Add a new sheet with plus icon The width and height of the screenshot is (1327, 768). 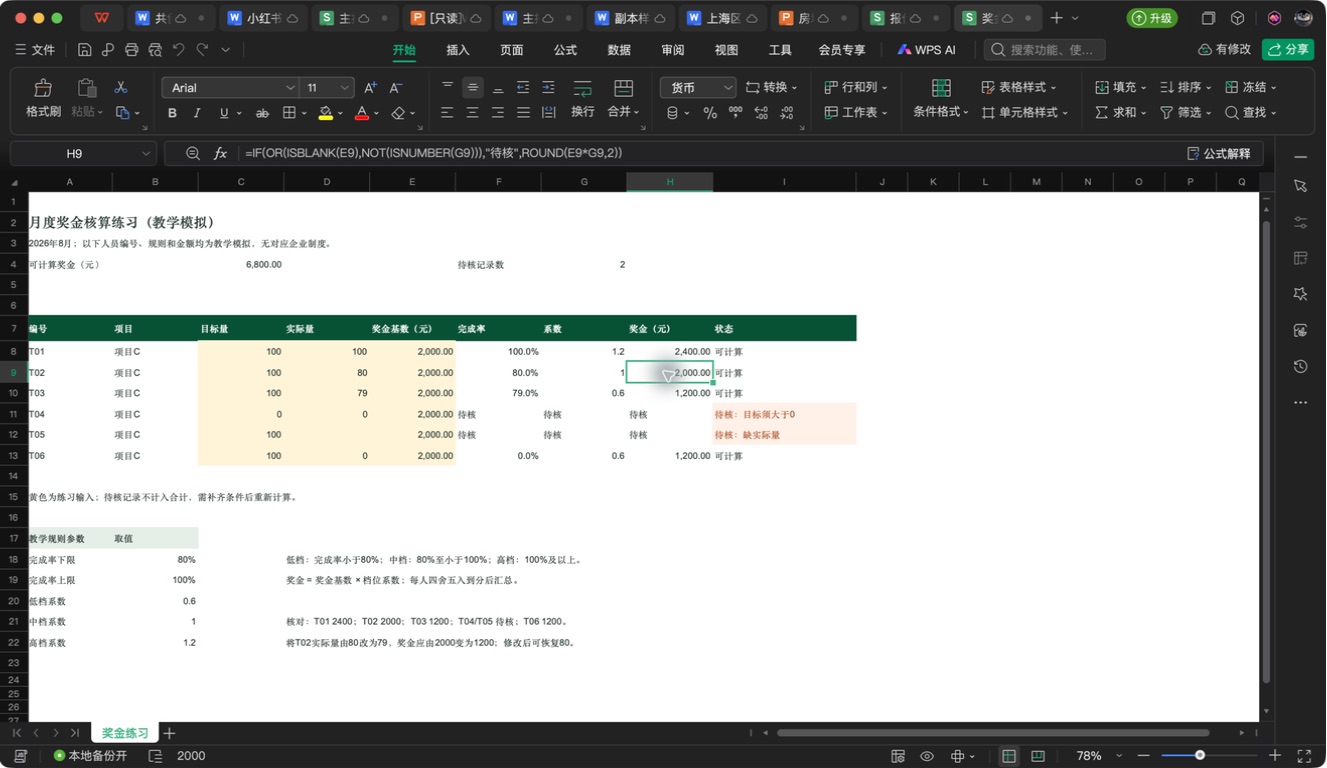coord(169,733)
